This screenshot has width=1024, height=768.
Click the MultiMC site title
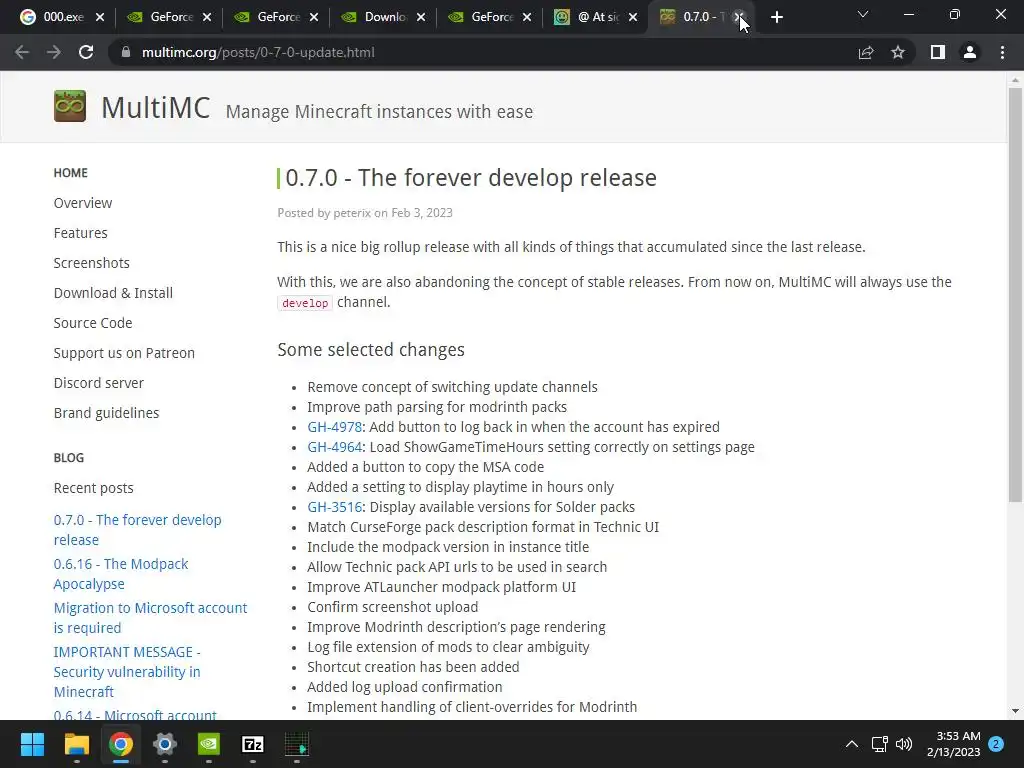(x=155, y=108)
